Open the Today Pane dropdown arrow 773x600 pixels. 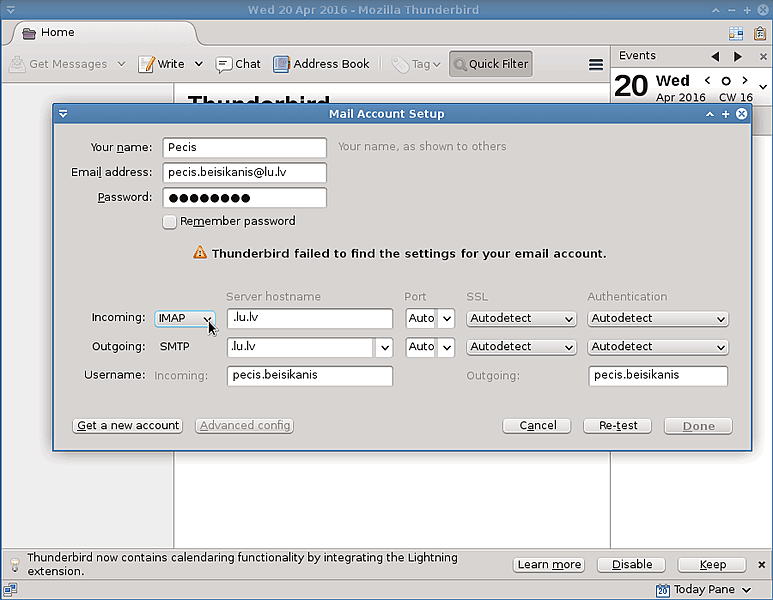pyautogui.click(x=746, y=590)
